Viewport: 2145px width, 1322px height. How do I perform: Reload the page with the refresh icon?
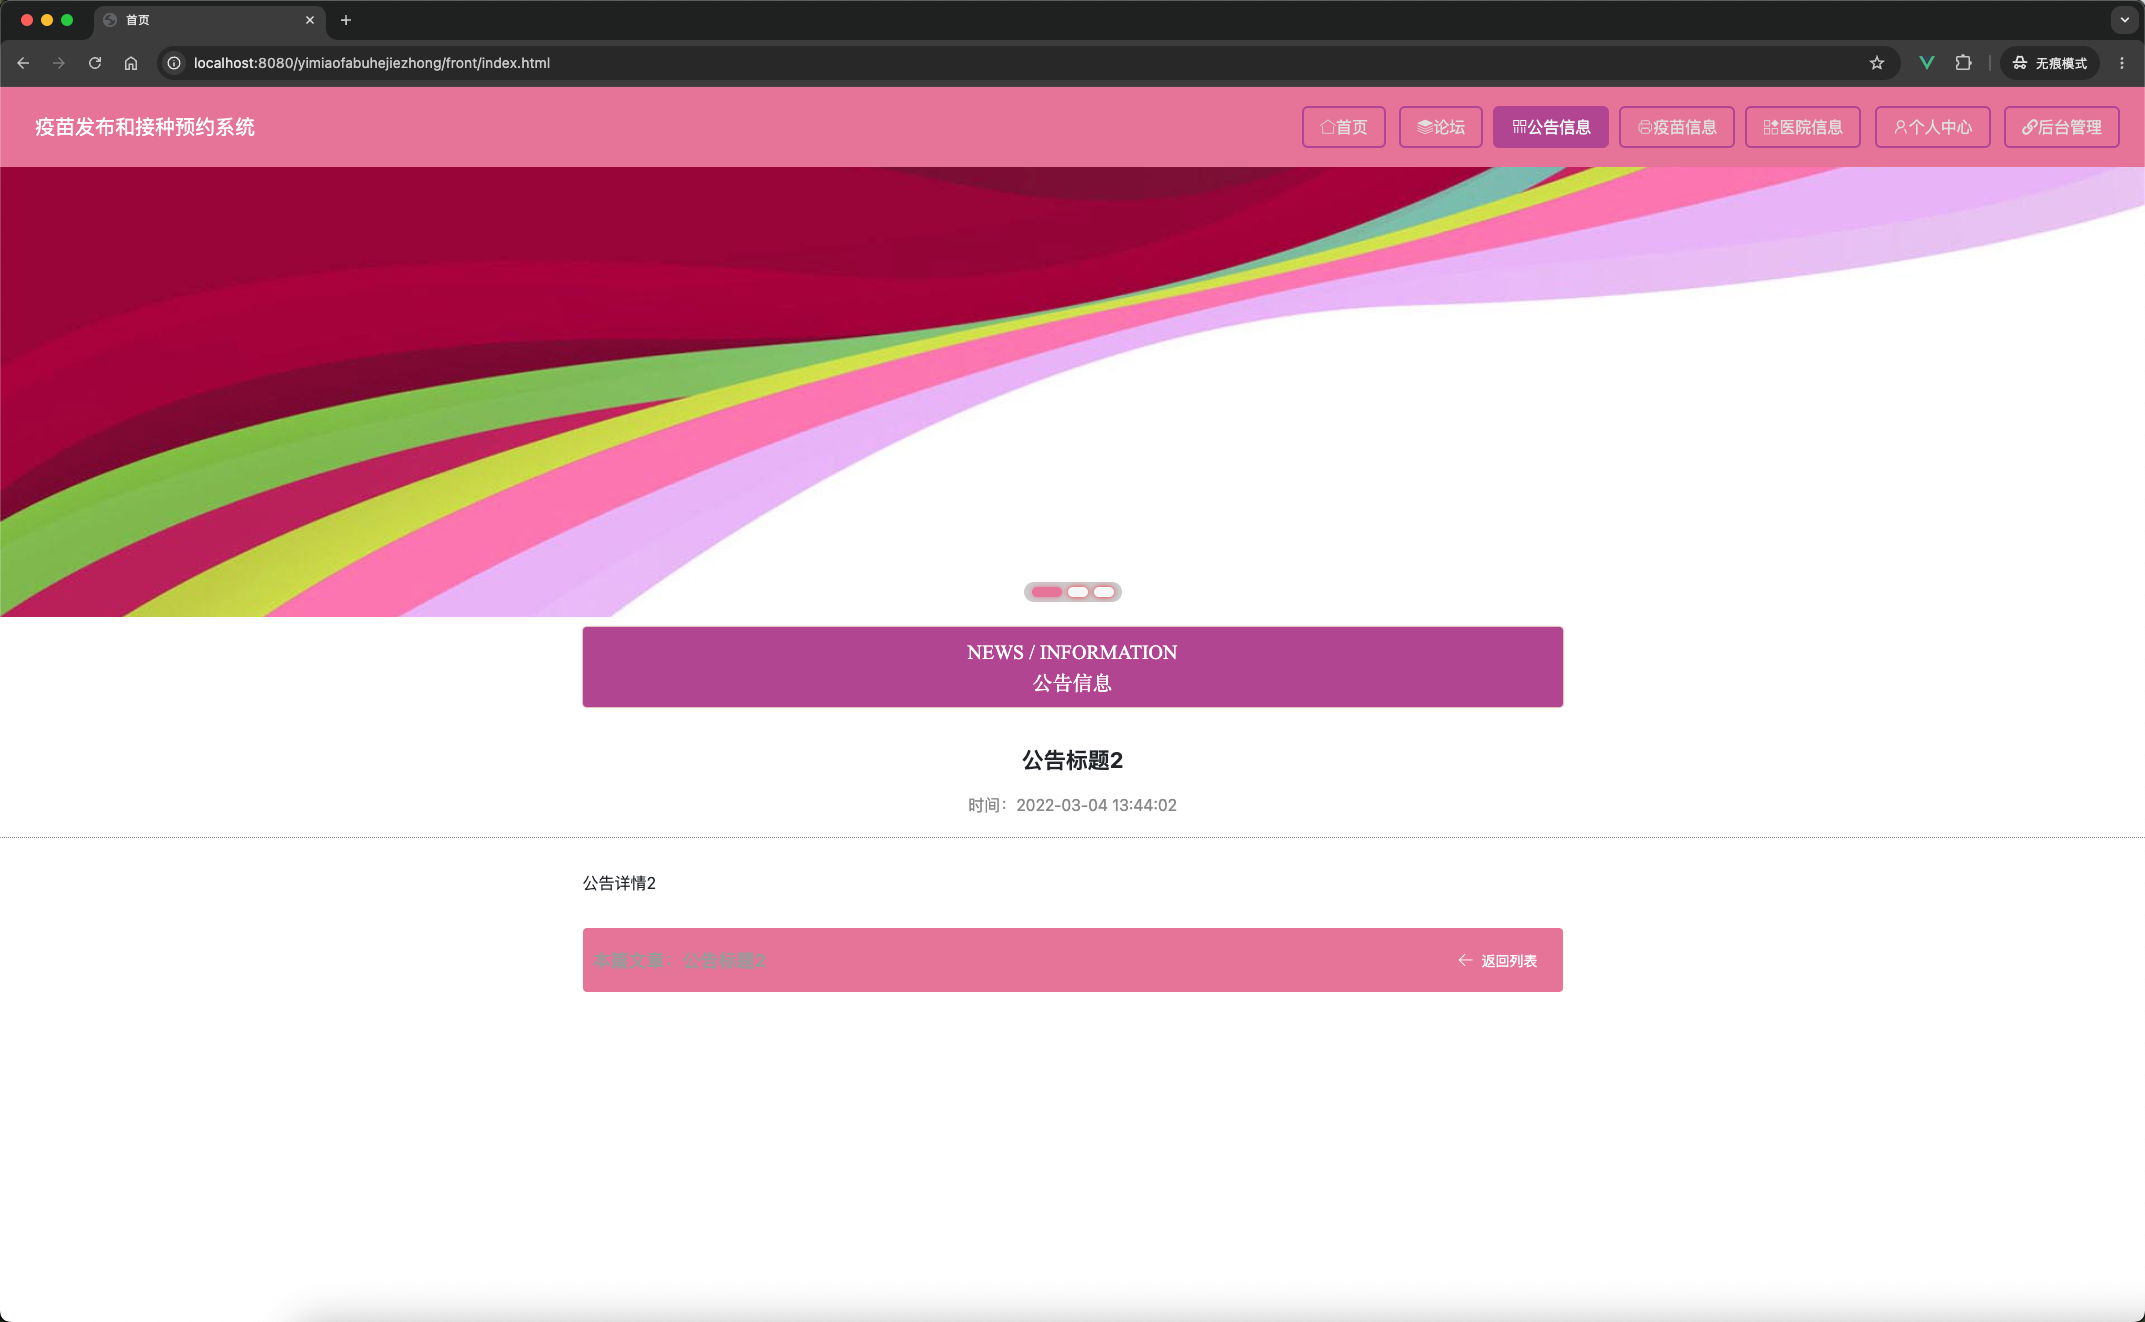[95, 63]
